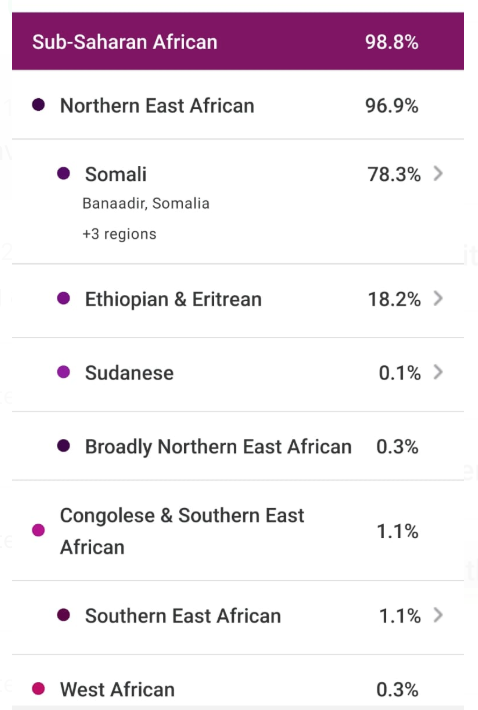The width and height of the screenshot is (478, 710).
Task: Click the Congolese & Southern East African dot
Action: click(38, 530)
